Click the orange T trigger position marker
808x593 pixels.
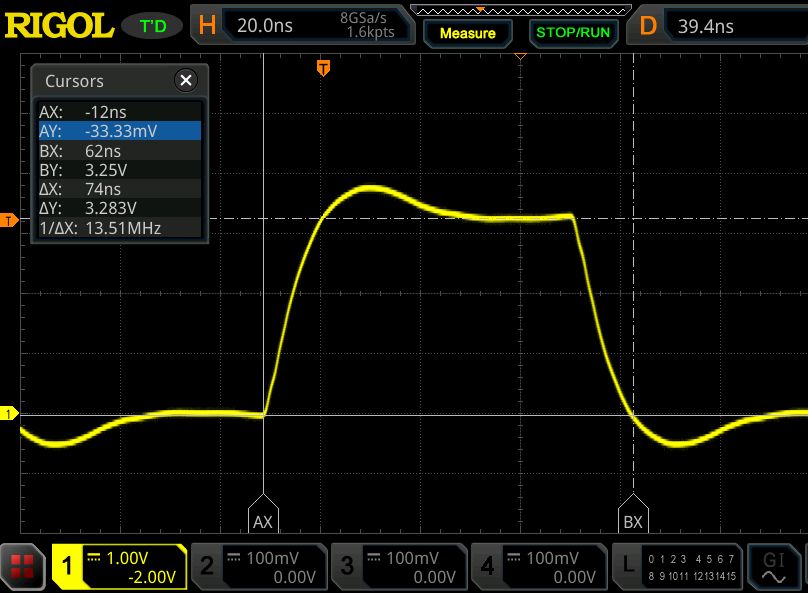point(323,67)
